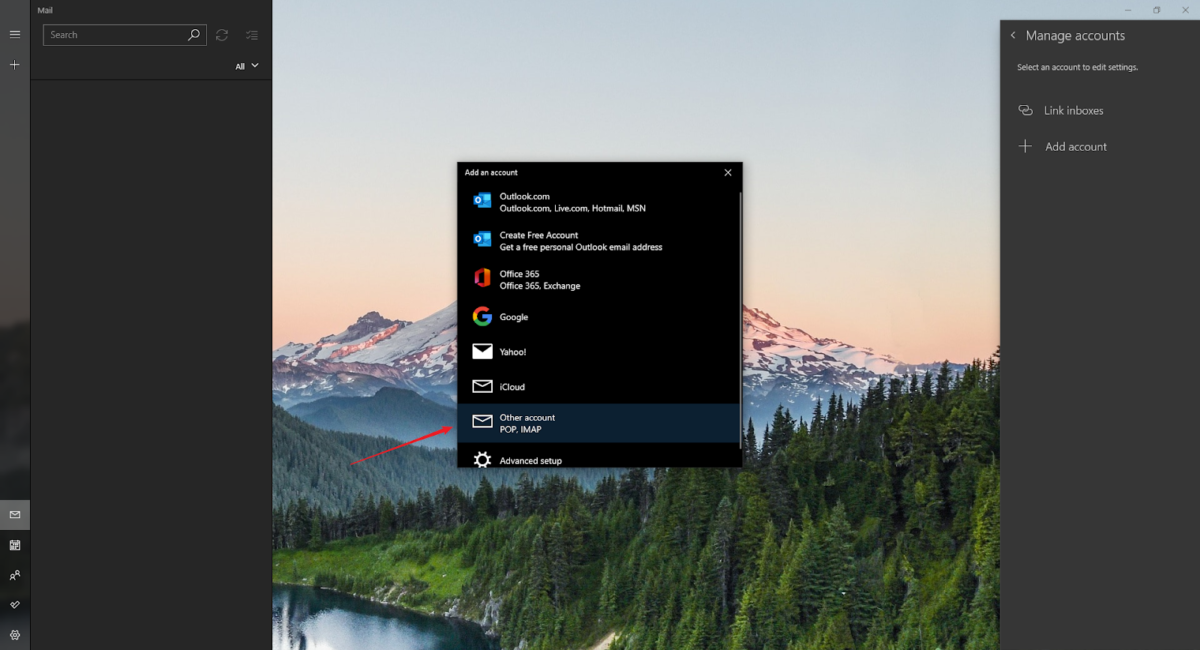The image size is (1200, 650).
Task: Click the iCloud envelope icon
Action: pyautogui.click(x=482, y=386)
